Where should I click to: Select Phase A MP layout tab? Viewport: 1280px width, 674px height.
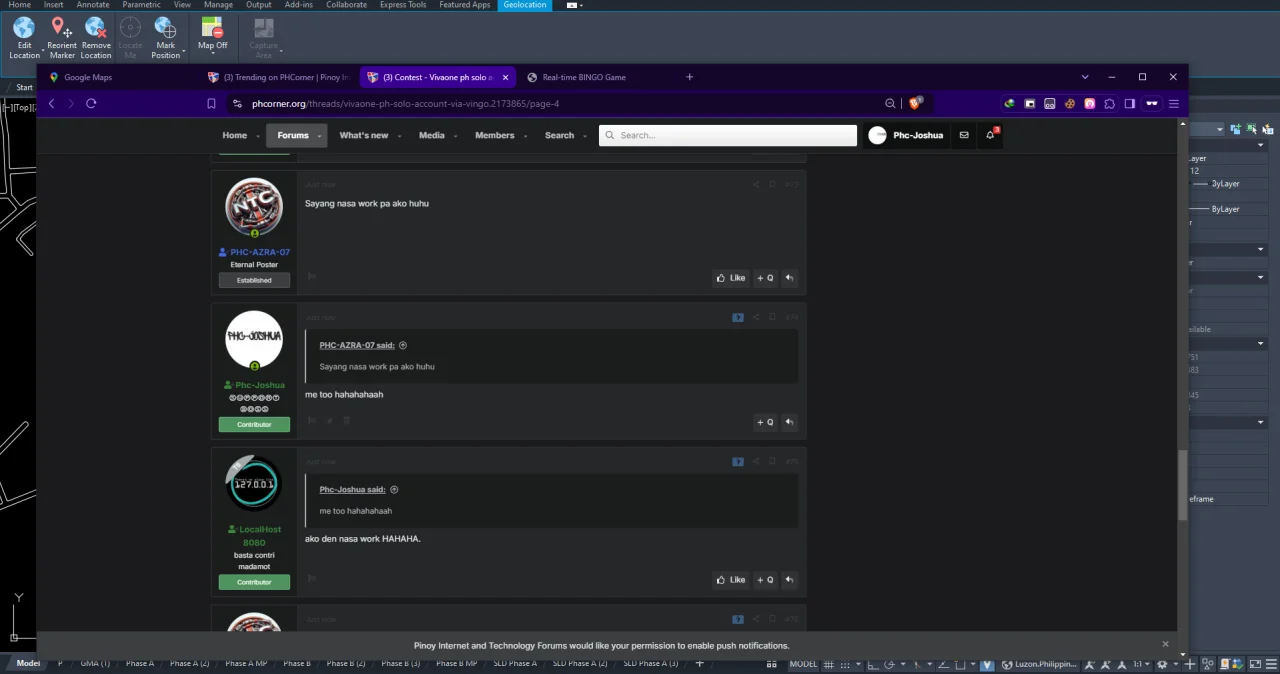(x=246, y=664)
